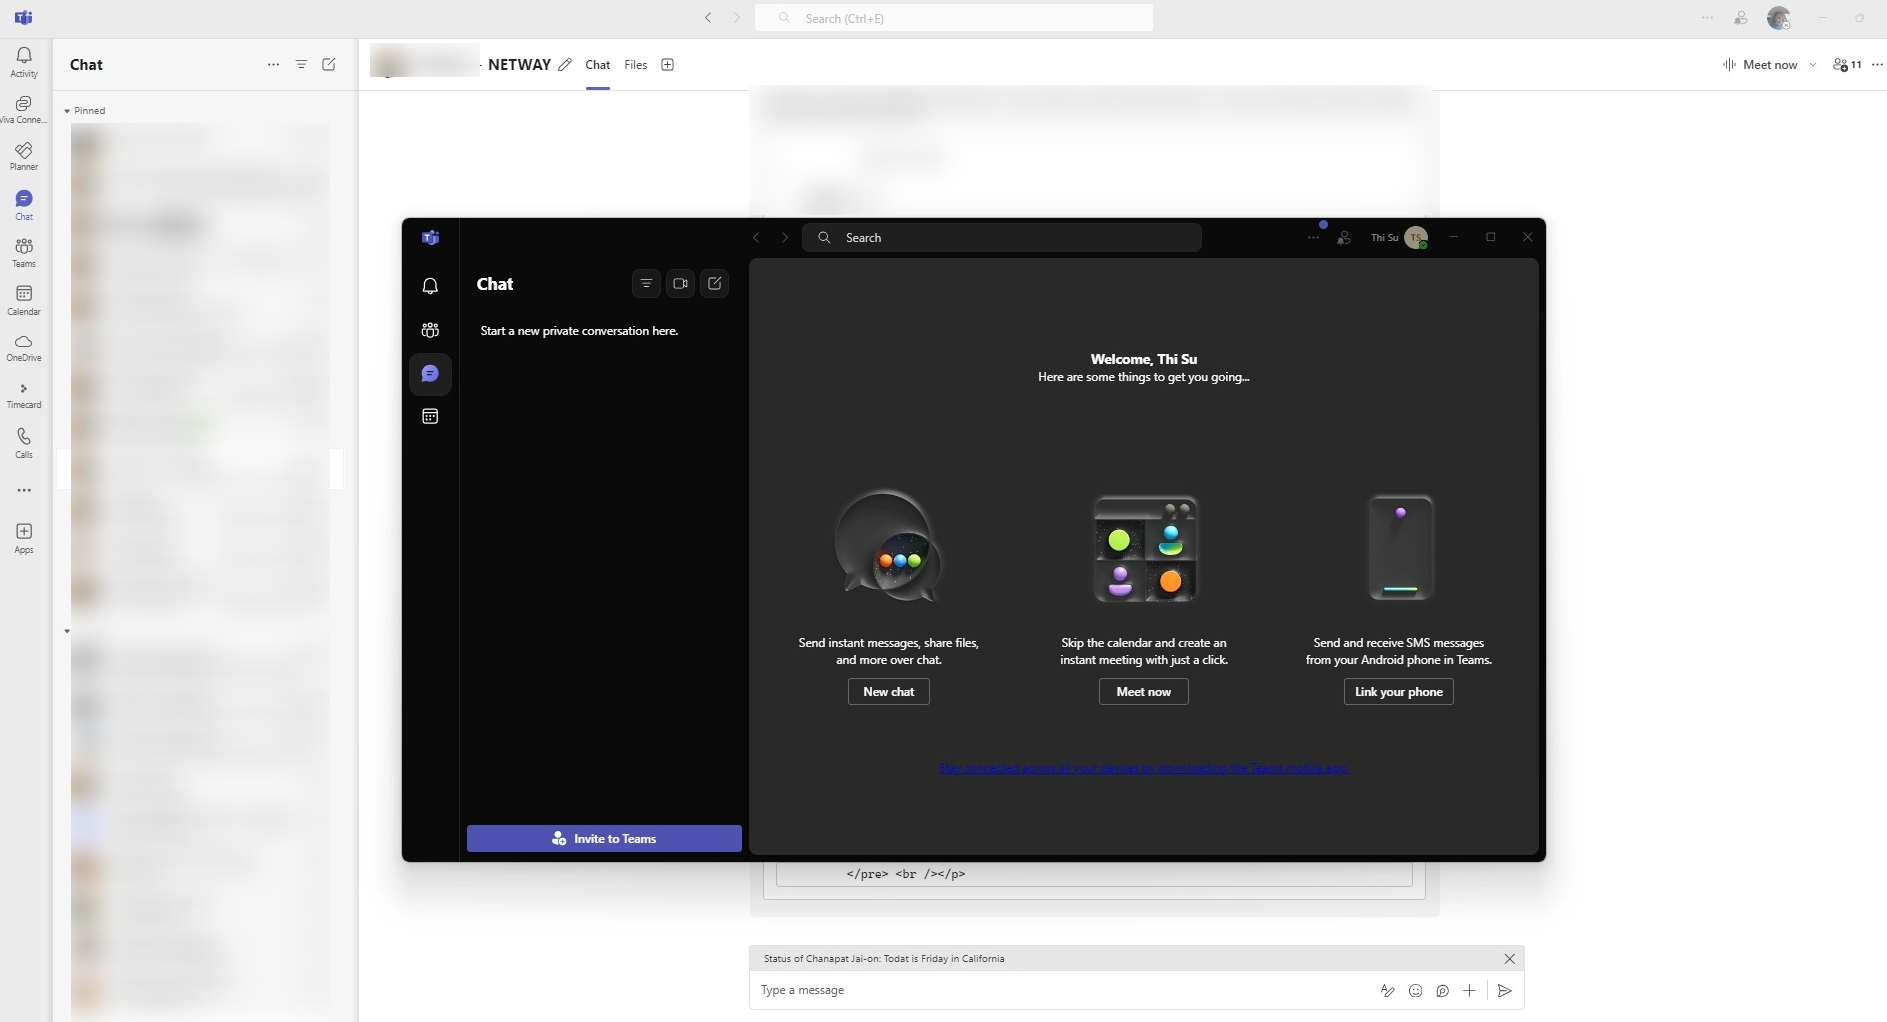The height and width of the screenshot is (1022, 1887).
Task: Click Meet now button on welcome screen
Action: 1144,692
